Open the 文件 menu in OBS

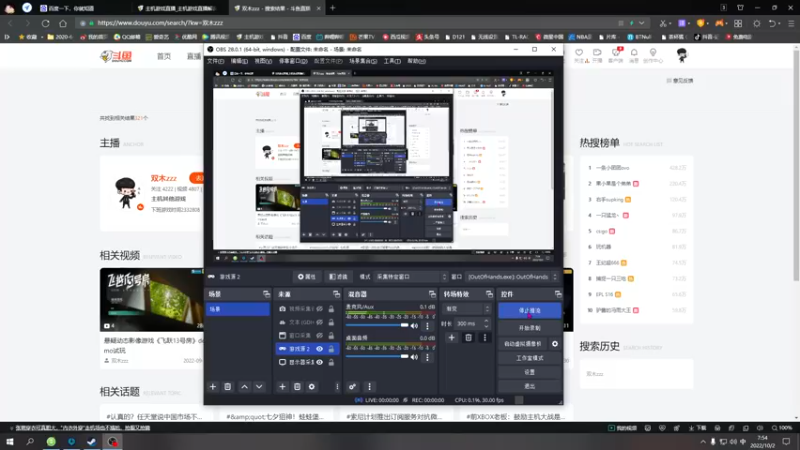click(215, 61)
